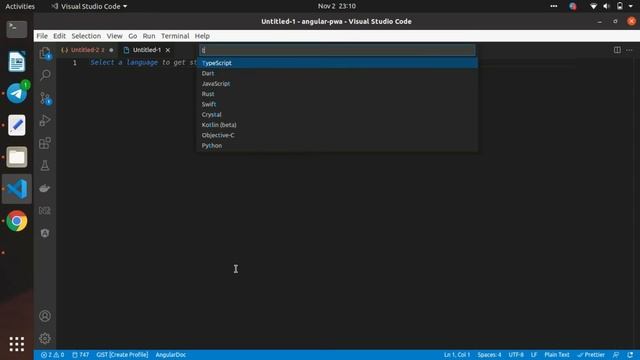Open the Manage gear icon
The width and height of the screenshot is (640, 360).
point(45,338)
